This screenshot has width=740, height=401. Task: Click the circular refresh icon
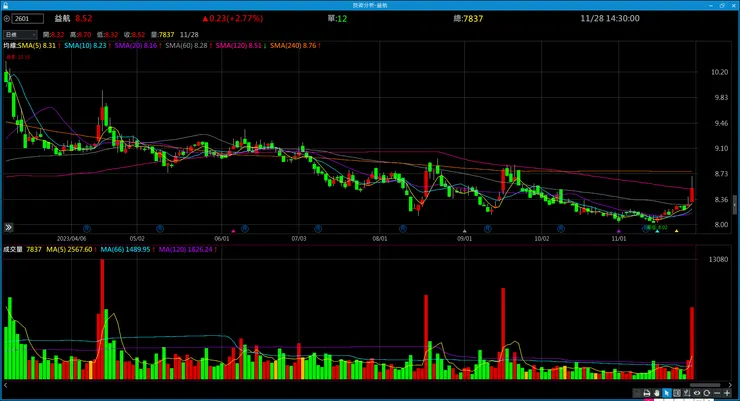pyautogui.click(x=706, y=393)
